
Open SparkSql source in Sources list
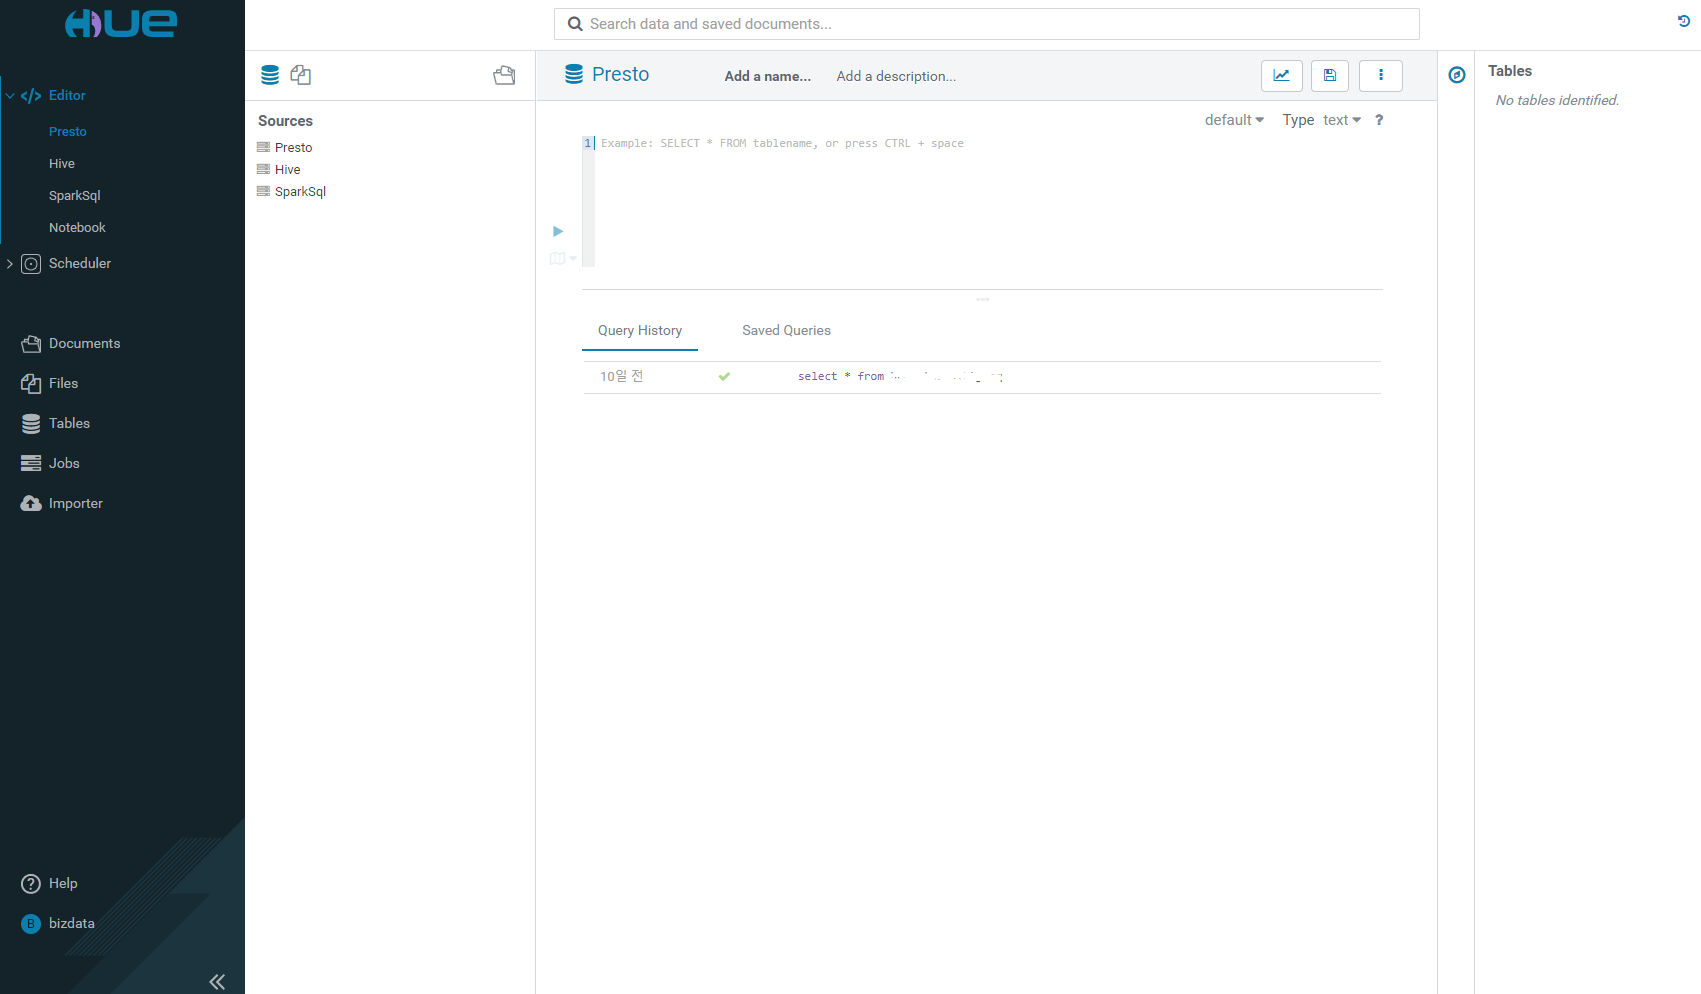click(x=301, y=191)
